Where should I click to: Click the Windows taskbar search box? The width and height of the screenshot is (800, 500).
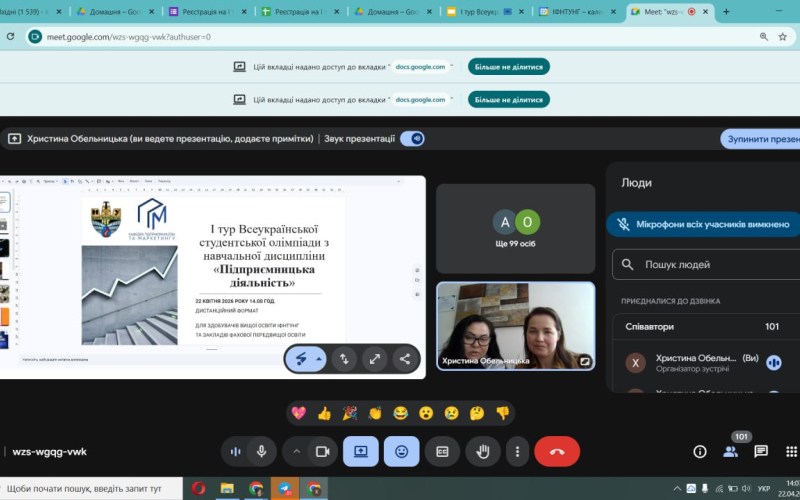[x=91, y=489]
